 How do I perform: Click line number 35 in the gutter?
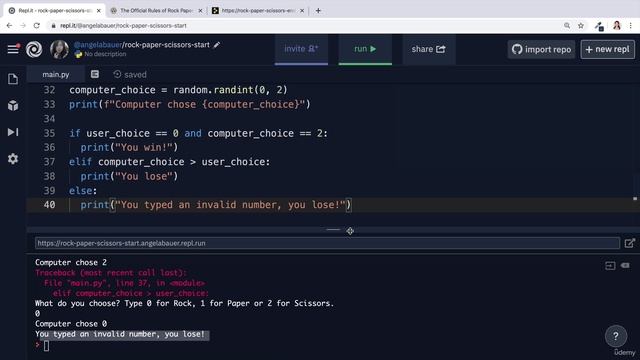click(49, 133)
